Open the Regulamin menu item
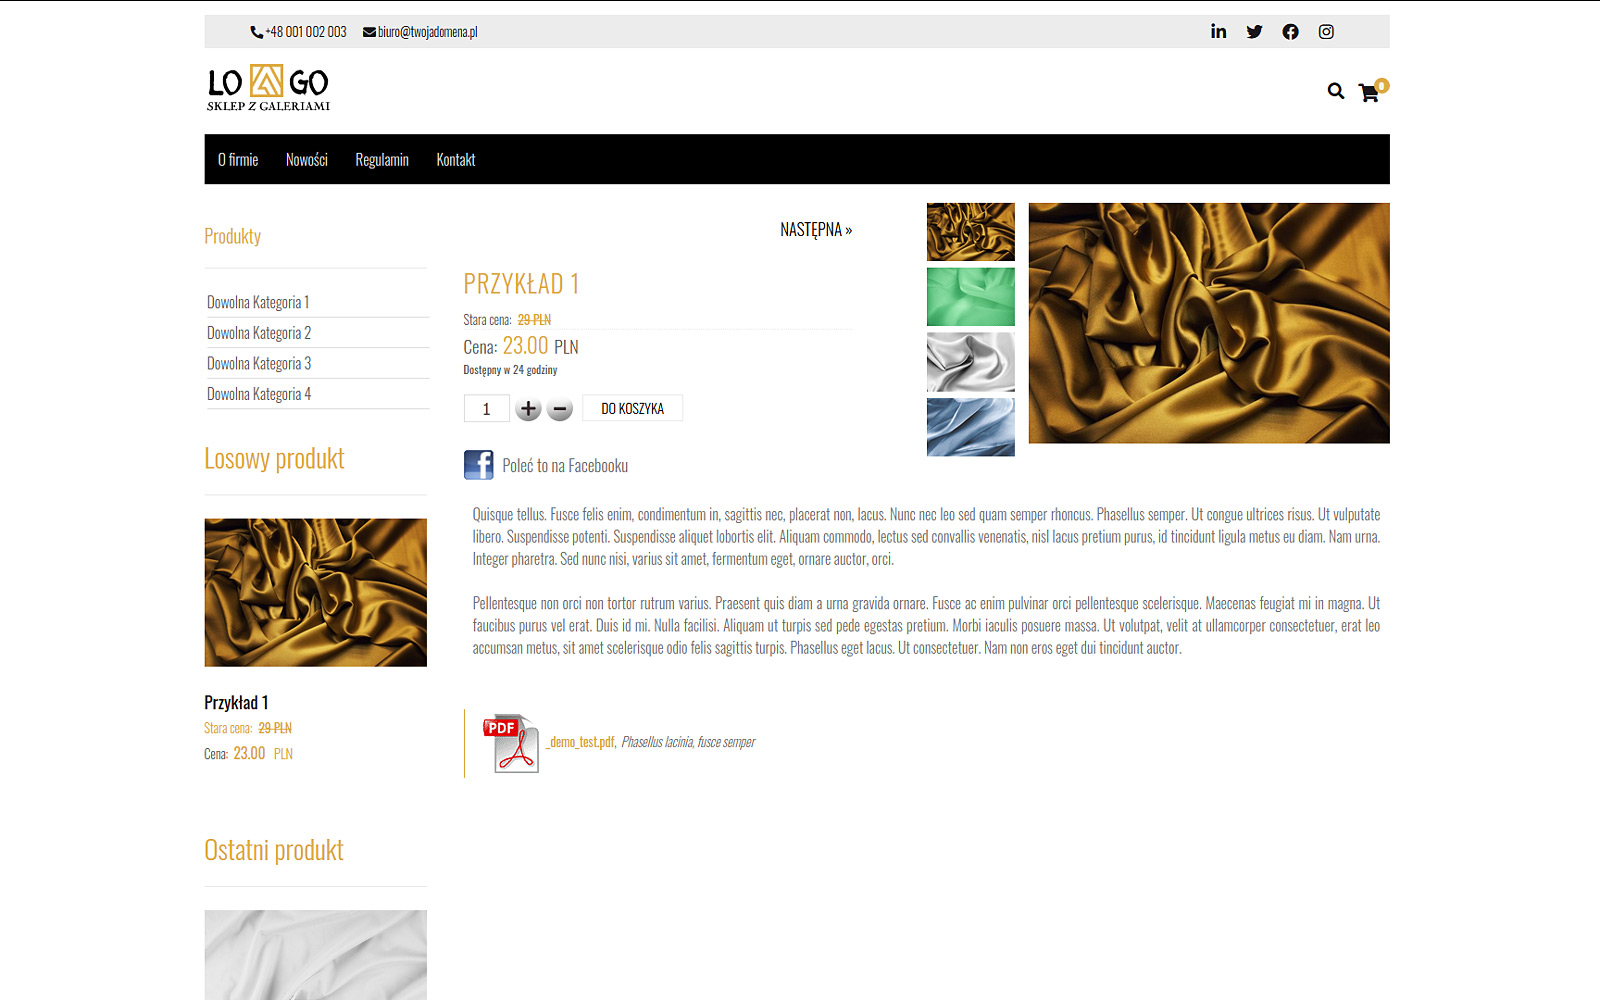The image size is (1600, 1000). (x=382, y=160)
